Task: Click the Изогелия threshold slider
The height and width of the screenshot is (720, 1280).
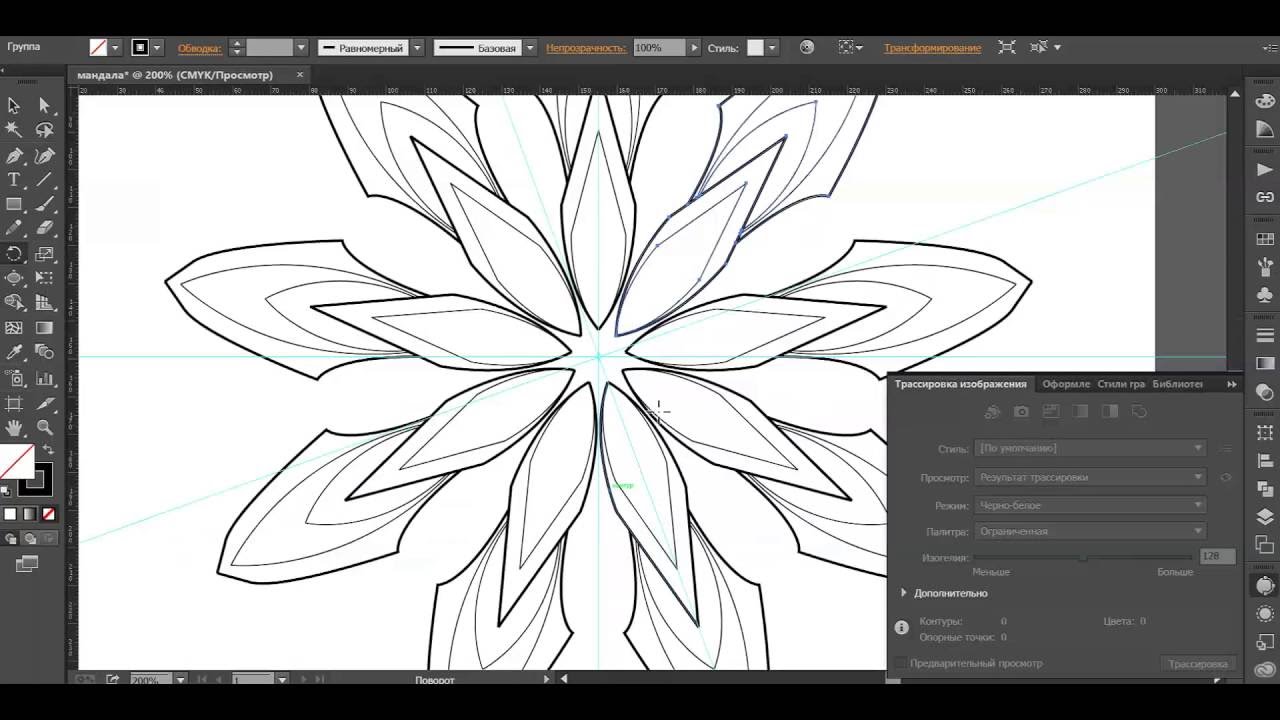Action: pos(1083,557)
